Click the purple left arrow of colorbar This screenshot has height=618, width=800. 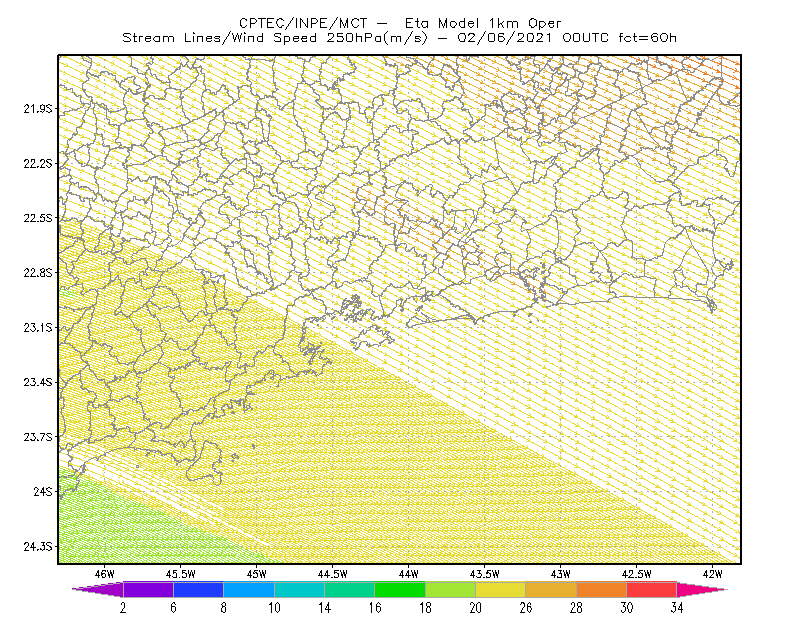[x=97, y=589]
